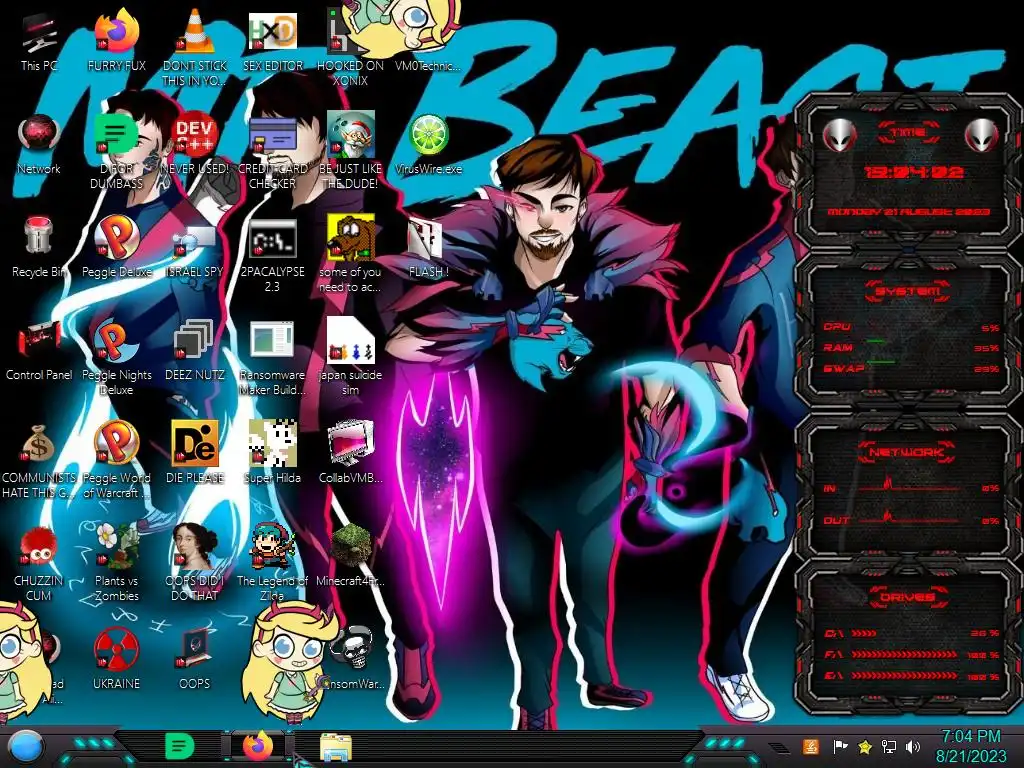Open the Minecraft4Fr grass block icon
1024x768 pixels.
coord(351,546)
